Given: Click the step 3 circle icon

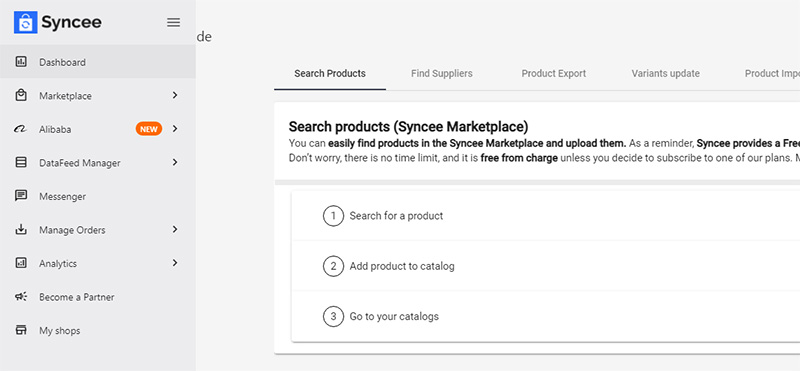Looking at the screenshot, I should coord(333,316).
